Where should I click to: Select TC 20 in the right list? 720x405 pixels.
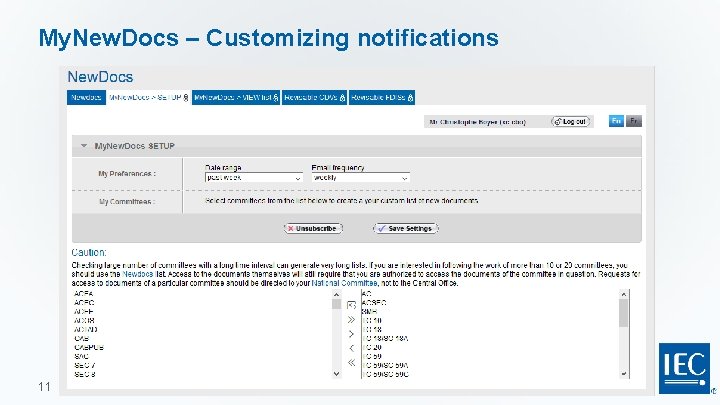[372, 348]
